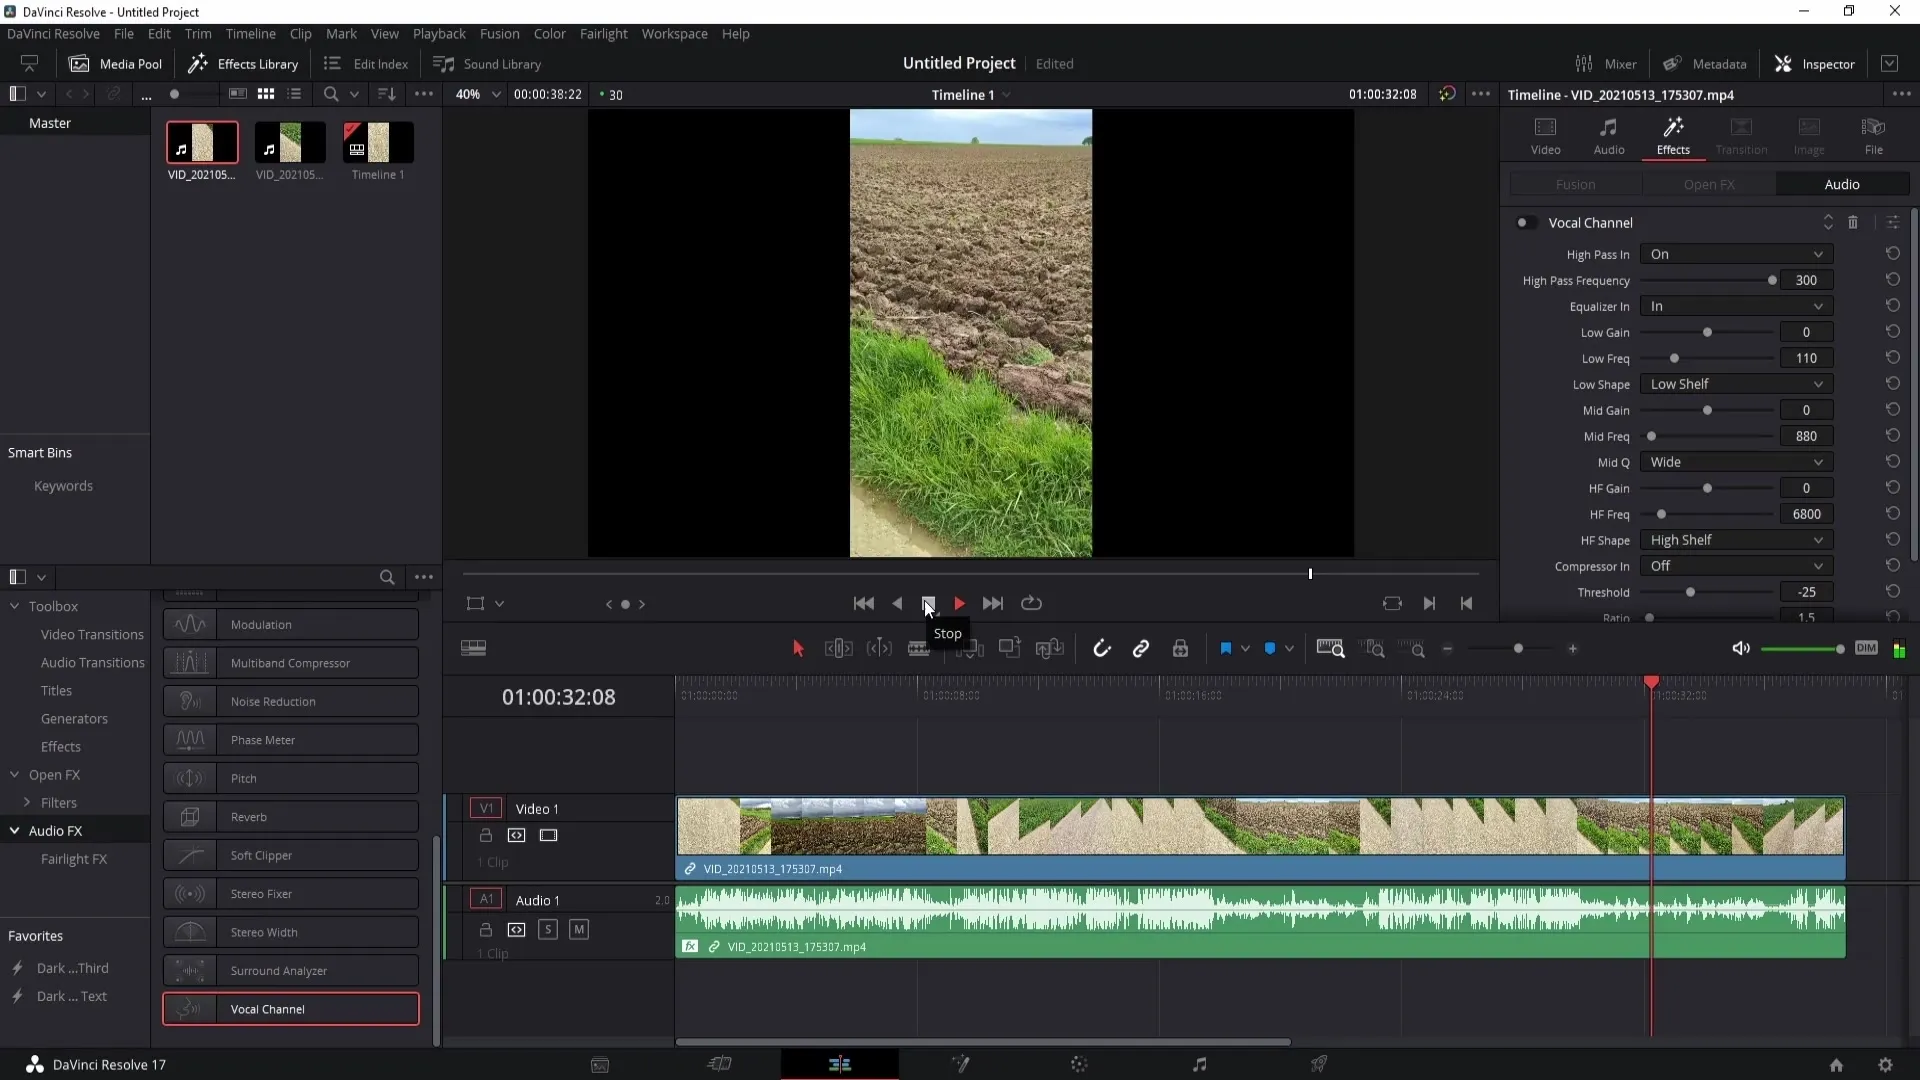Toggle High Pass In dropdown On/Off
Image resolution: width=1920 pixels, height=1080 pixels.
1735,255
